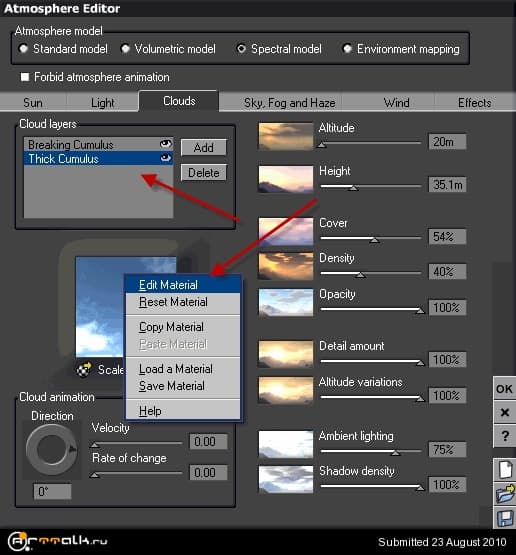Choose Save Material menu entry
Screen dimensions: 516x555
pos(183,386)
